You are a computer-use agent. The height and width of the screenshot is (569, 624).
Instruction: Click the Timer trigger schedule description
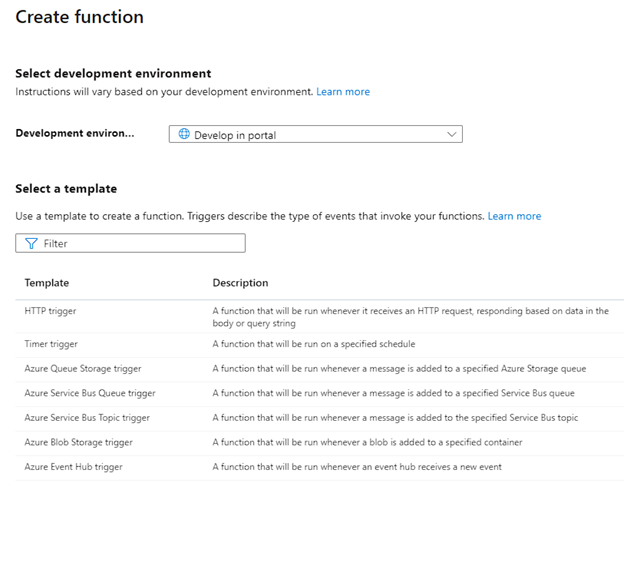(x=313, y=344)
